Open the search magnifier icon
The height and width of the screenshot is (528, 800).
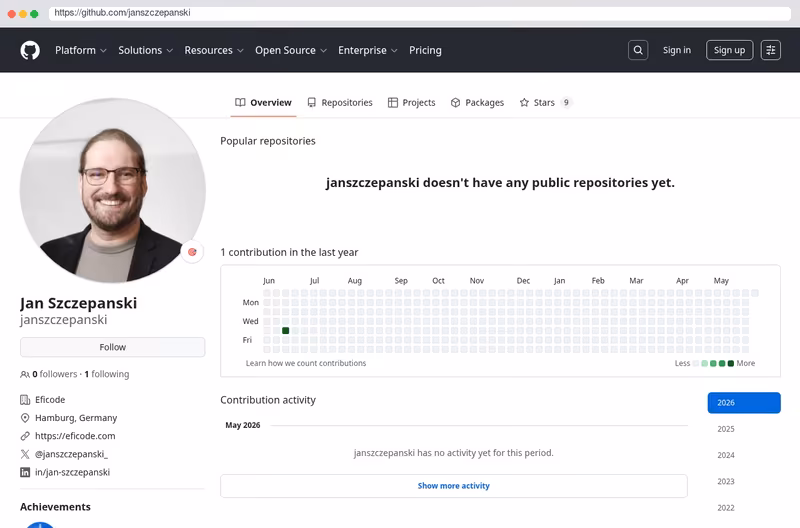tap(638, 50)
